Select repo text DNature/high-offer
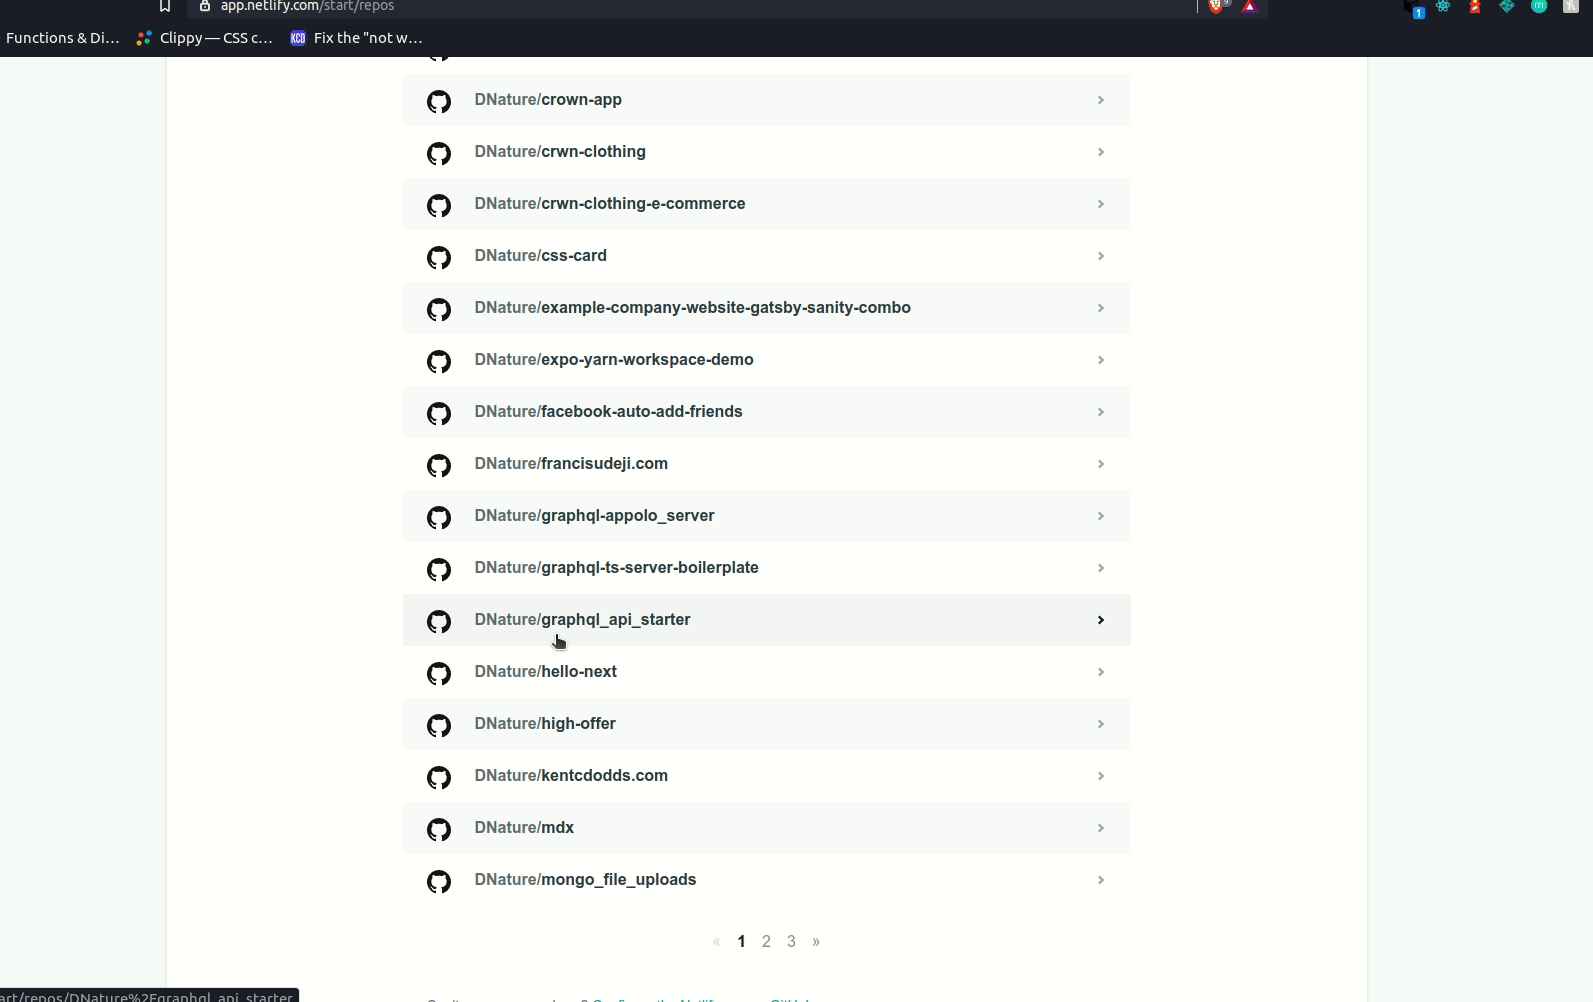The height and width of the screenshot is (1002, 1593). 545,724
